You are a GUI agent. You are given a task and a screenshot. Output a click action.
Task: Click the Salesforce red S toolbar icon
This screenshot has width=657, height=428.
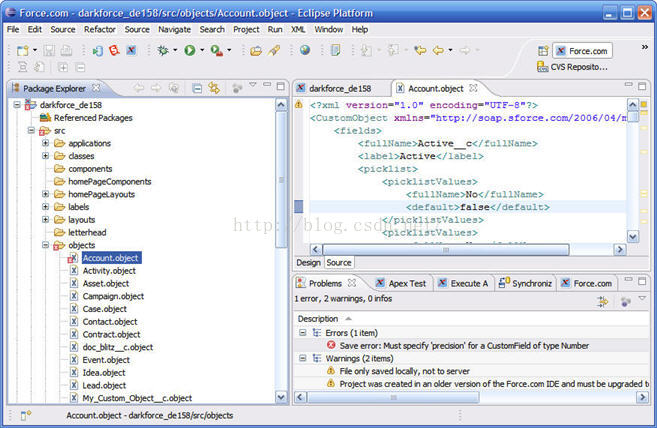[114, 50]
